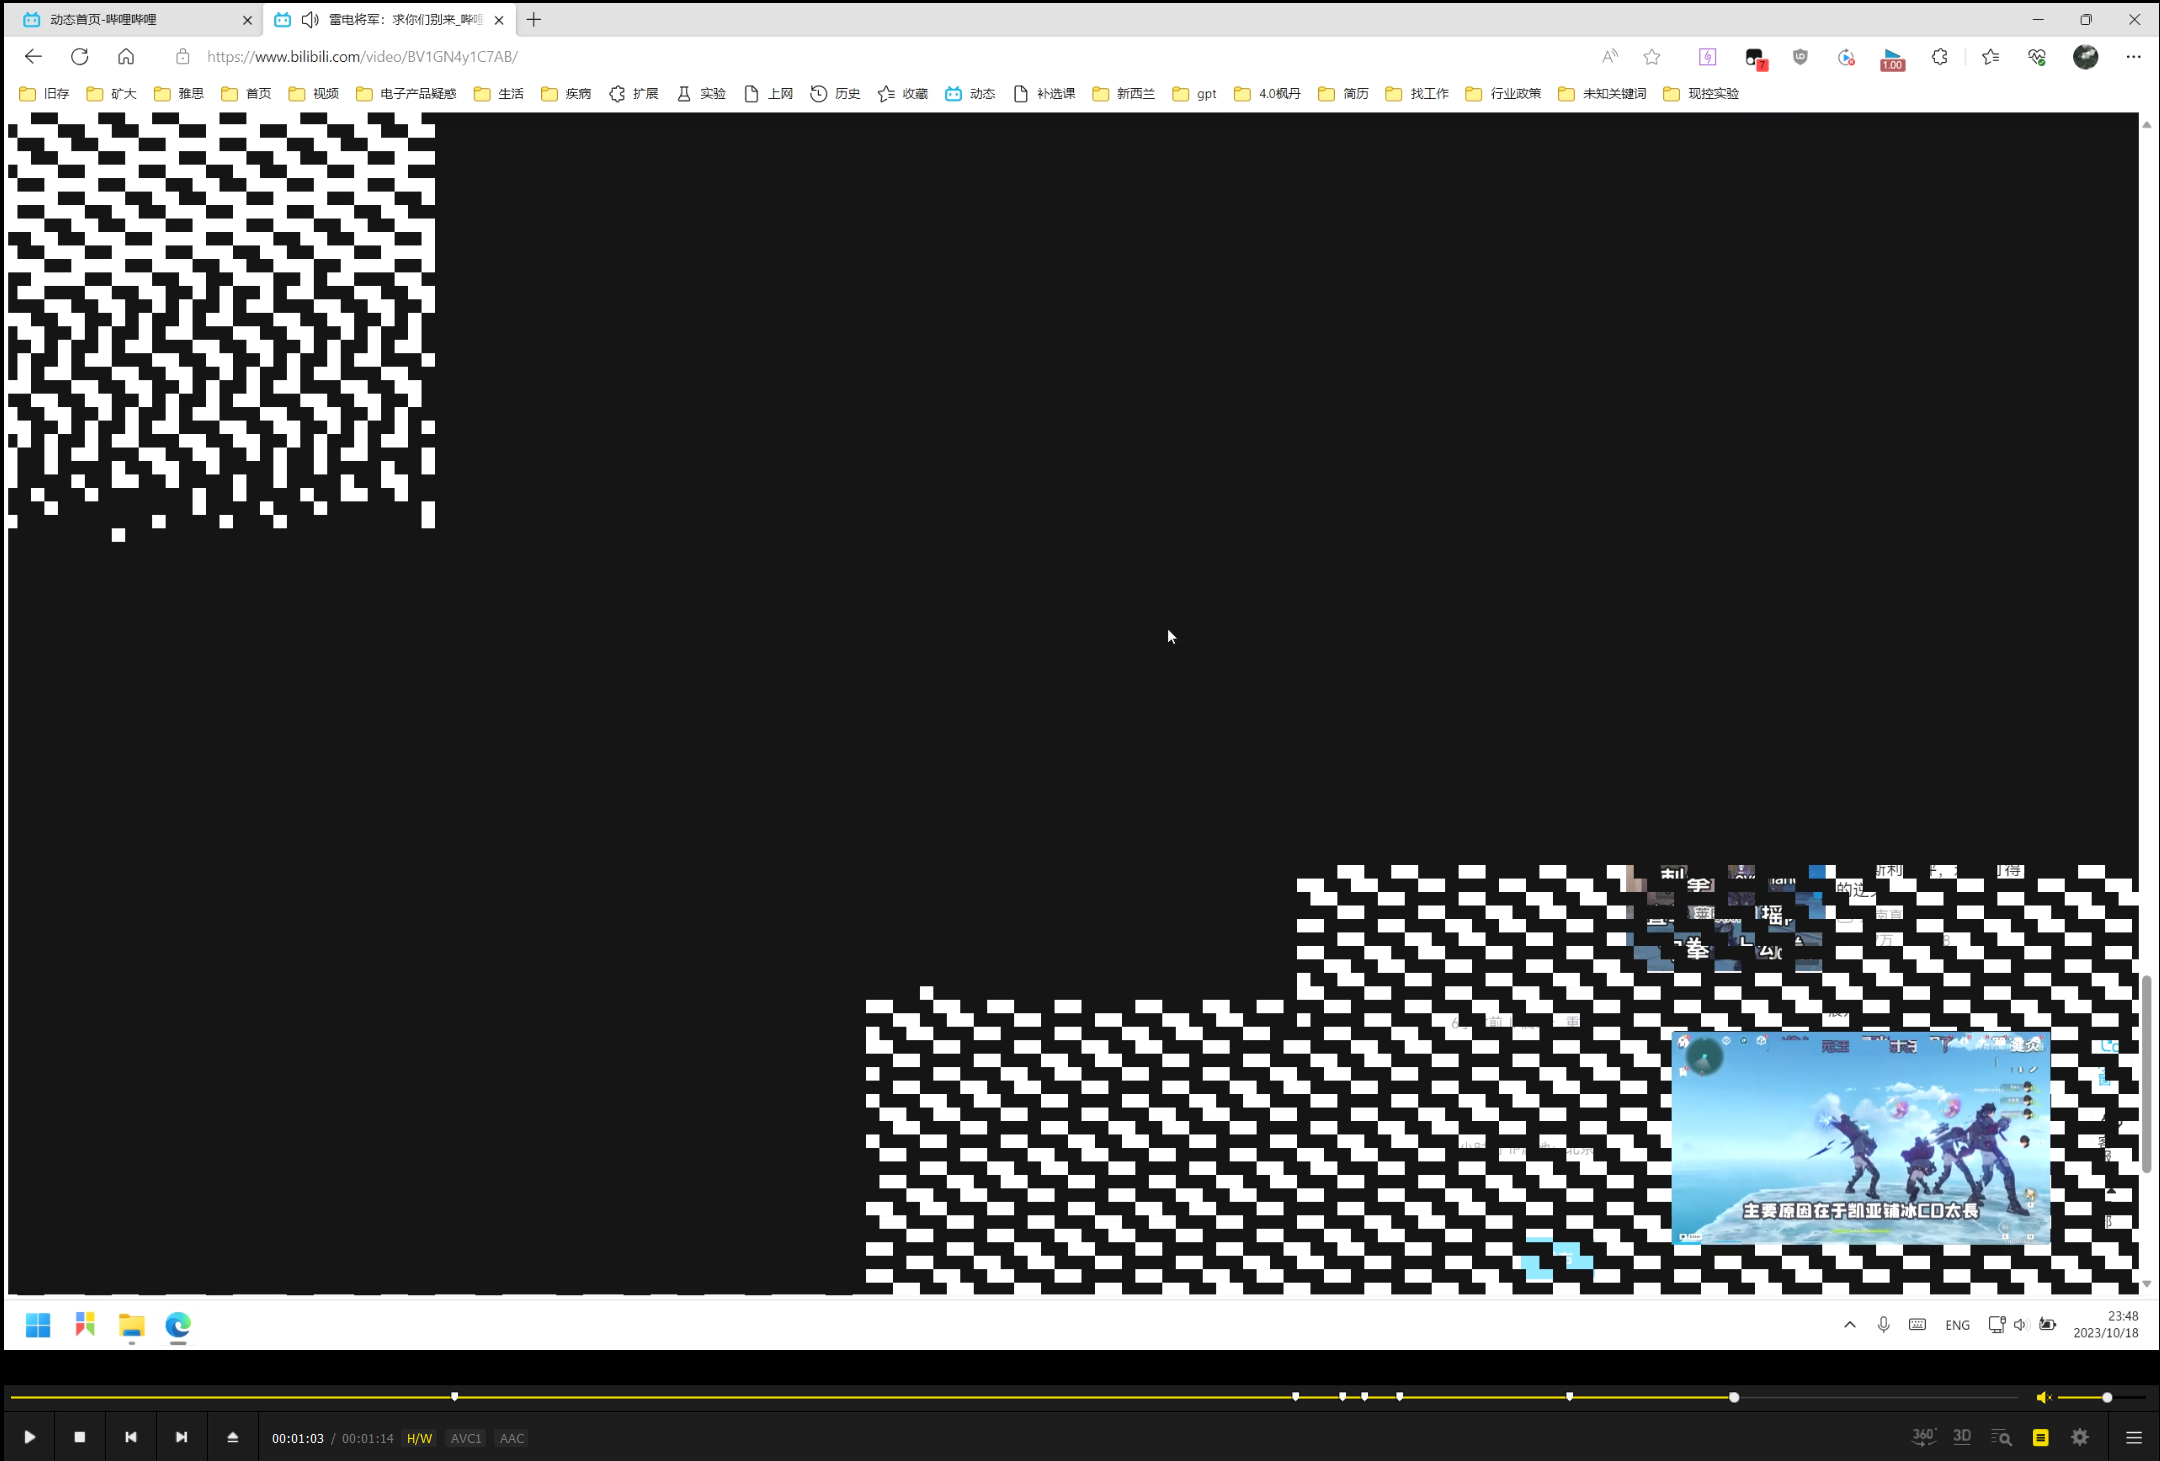Open Microsoft Edge from the taskbar
This screenshot has height=1461, width=2160.
tap(177, 1325)
